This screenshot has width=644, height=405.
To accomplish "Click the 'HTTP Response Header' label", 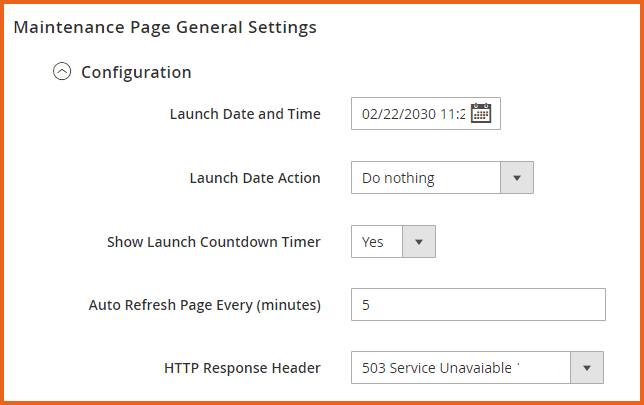I will coord(242,368).
